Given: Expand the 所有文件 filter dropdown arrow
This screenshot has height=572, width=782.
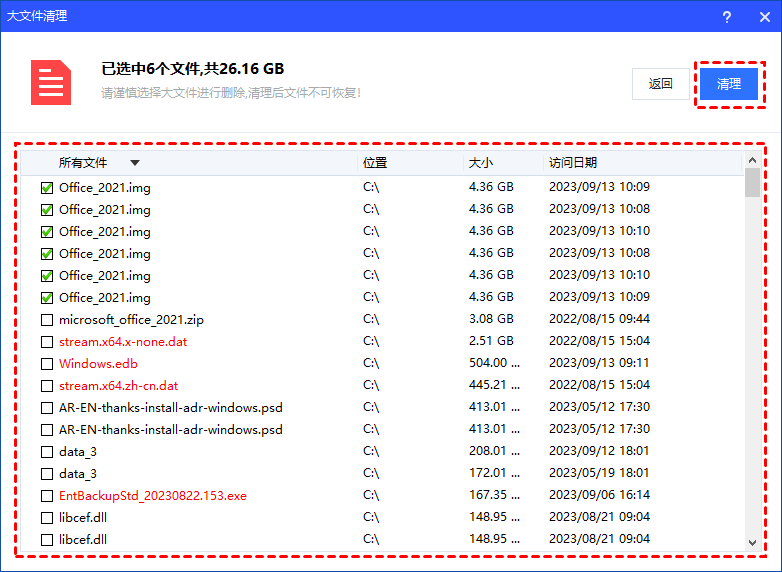Looking at the screenshot, I should 135,163.
